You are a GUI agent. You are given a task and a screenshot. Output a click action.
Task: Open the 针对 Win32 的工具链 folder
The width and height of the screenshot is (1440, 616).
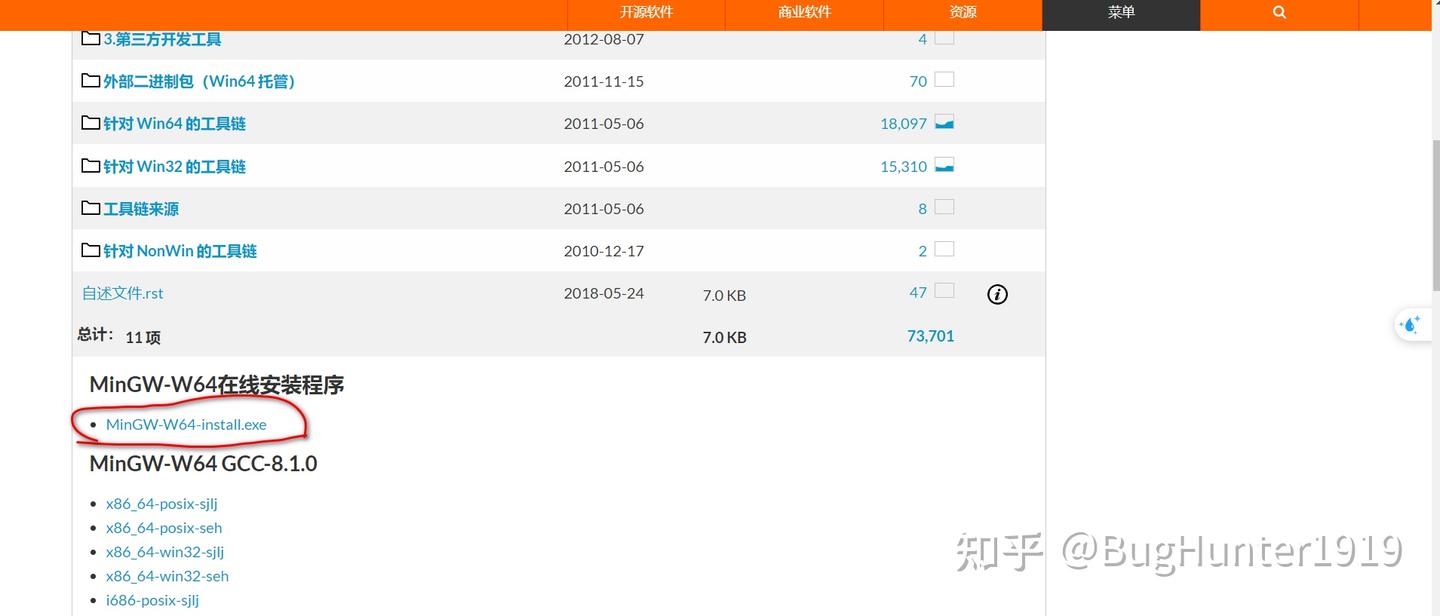(174, 166)
